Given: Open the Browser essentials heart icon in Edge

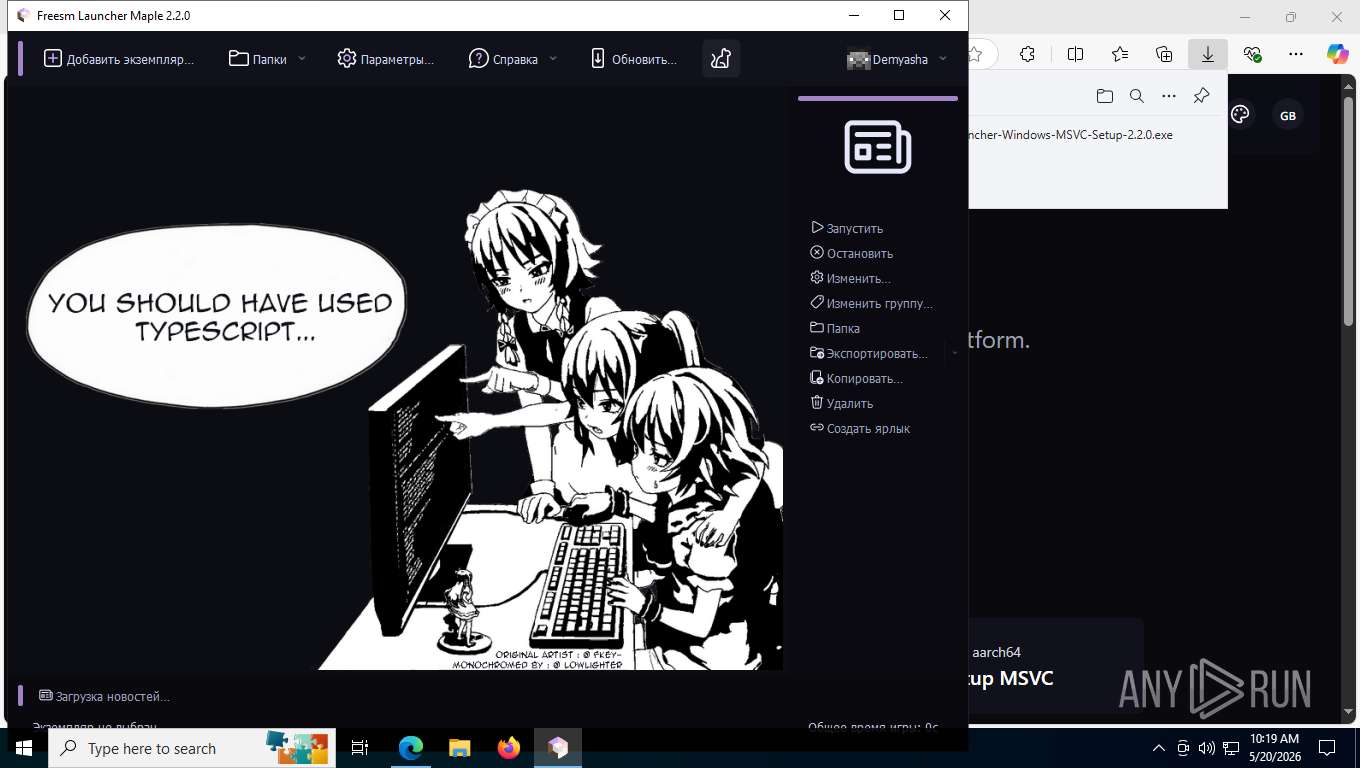Looking at the screenshot, I should (x=1252, y=54).
